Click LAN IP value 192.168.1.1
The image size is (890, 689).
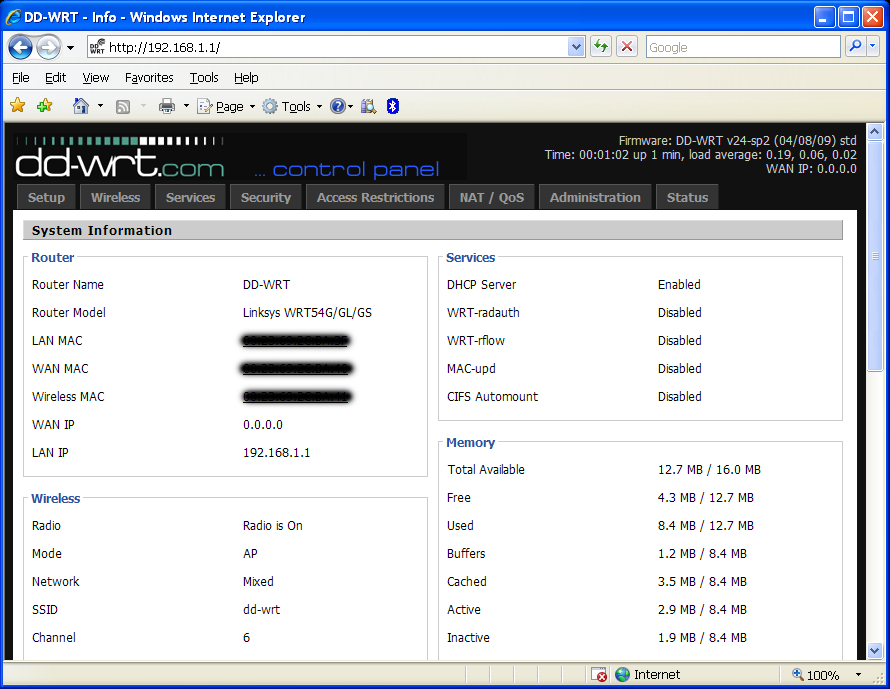276,453
